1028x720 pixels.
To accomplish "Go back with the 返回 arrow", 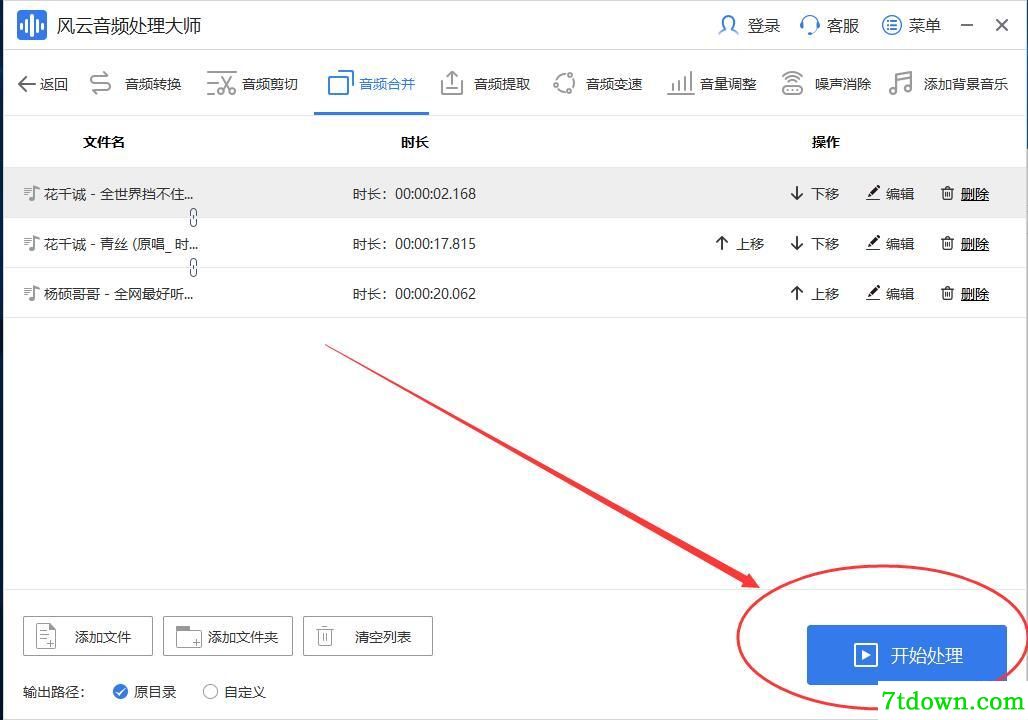I will [x=43, y=84].
